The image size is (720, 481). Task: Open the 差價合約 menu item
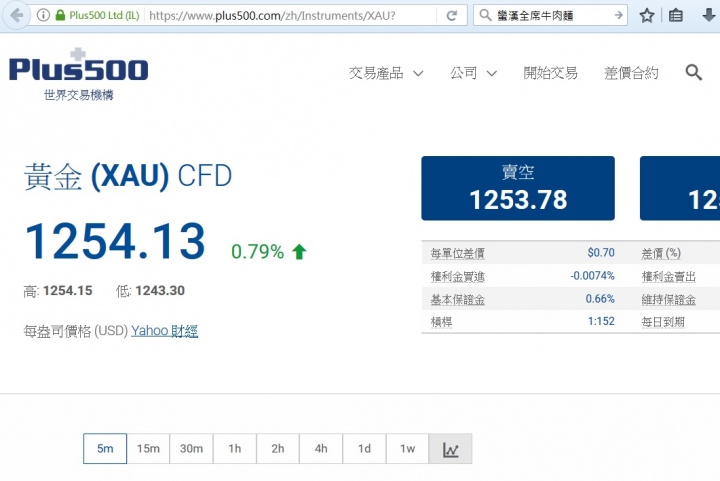click(631, 73)
